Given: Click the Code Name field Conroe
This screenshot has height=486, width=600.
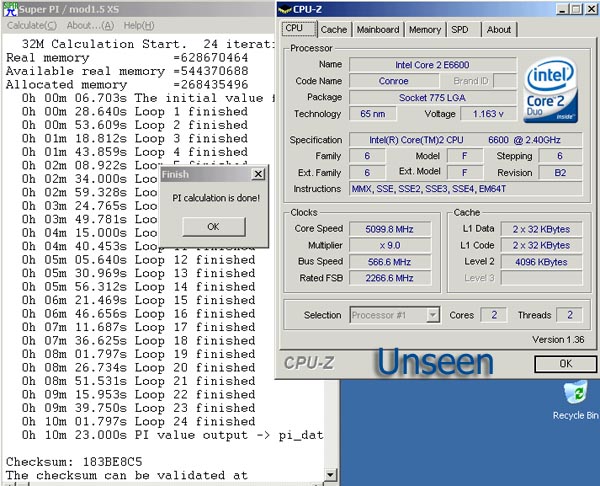Looking at the screenshot, I should (x=393, y=81).
